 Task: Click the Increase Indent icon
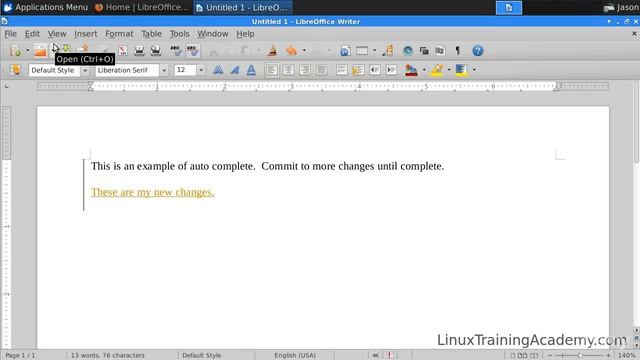[391, 70]
